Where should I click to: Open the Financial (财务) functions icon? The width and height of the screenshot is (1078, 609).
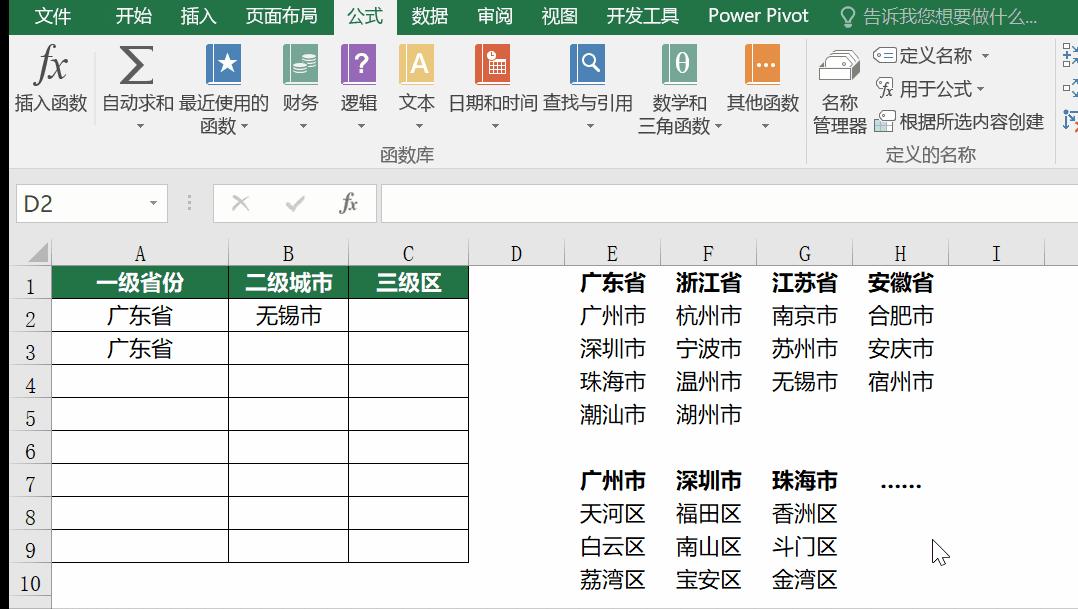click(300, 64)
